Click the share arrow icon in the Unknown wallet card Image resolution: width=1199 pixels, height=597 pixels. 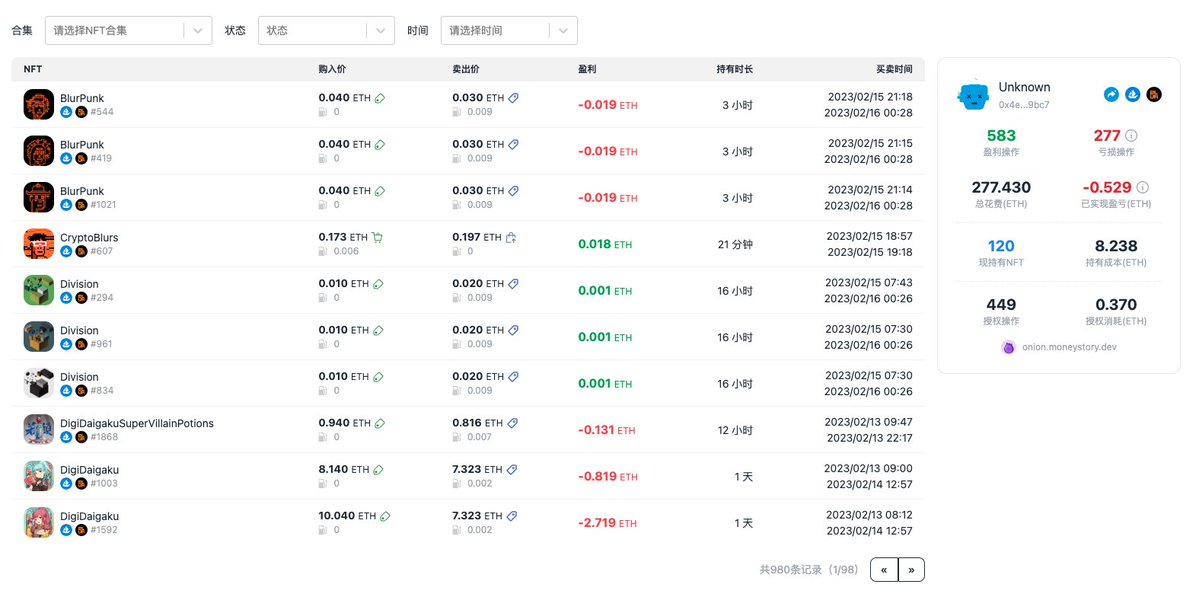(x=1111, y=94)
